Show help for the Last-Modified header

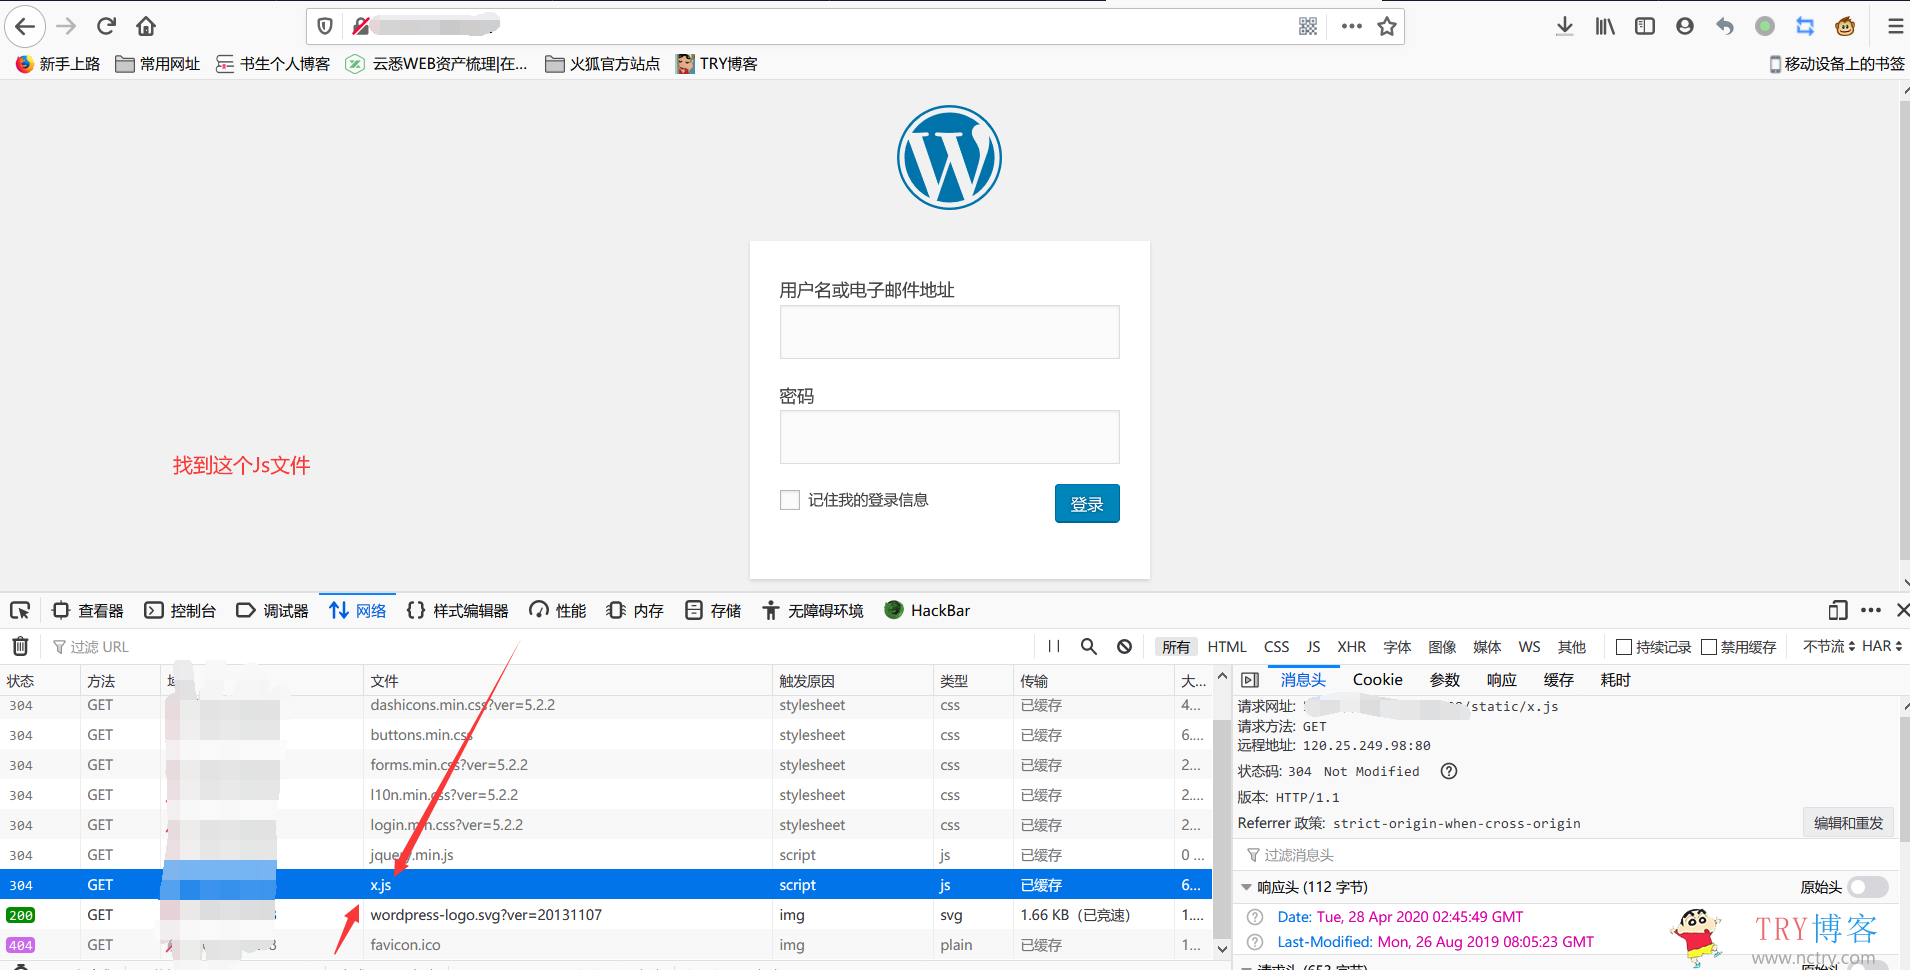(x=1255, y=942)
